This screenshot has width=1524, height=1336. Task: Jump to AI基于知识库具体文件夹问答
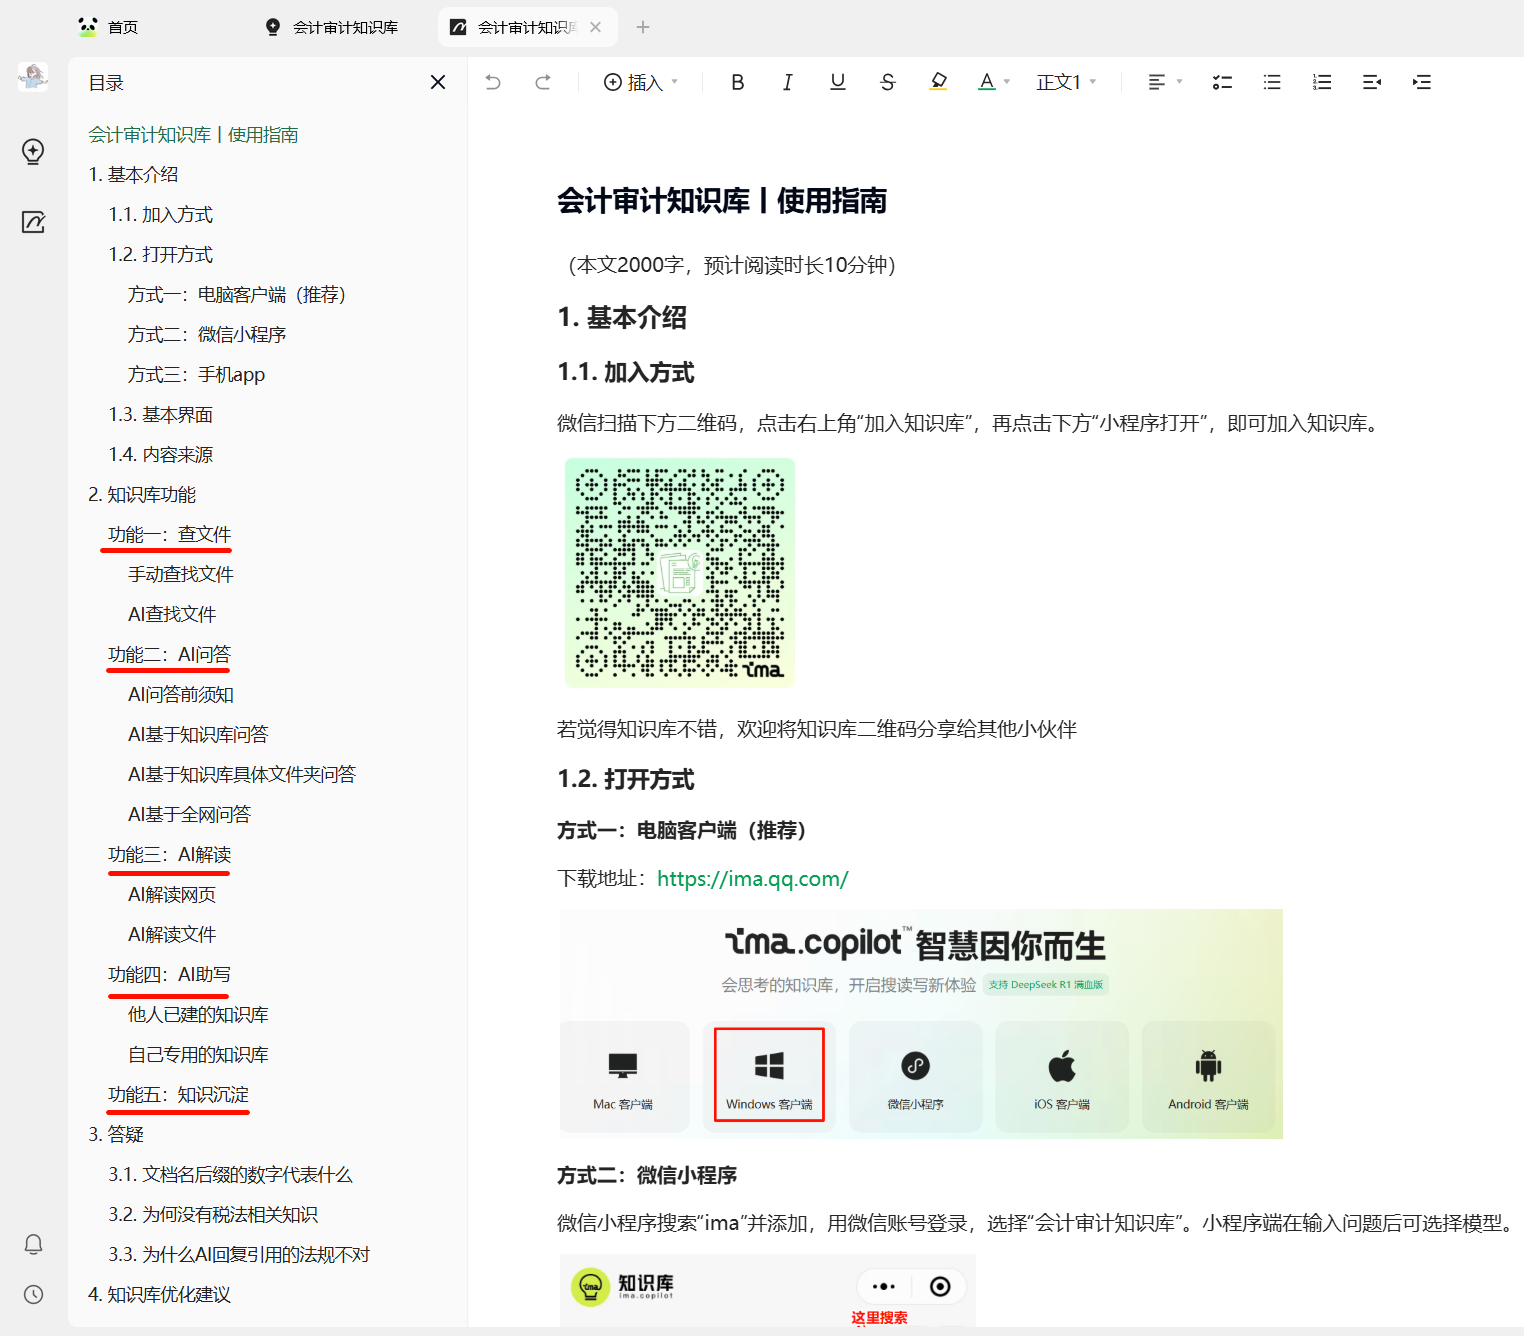(242, 775)
